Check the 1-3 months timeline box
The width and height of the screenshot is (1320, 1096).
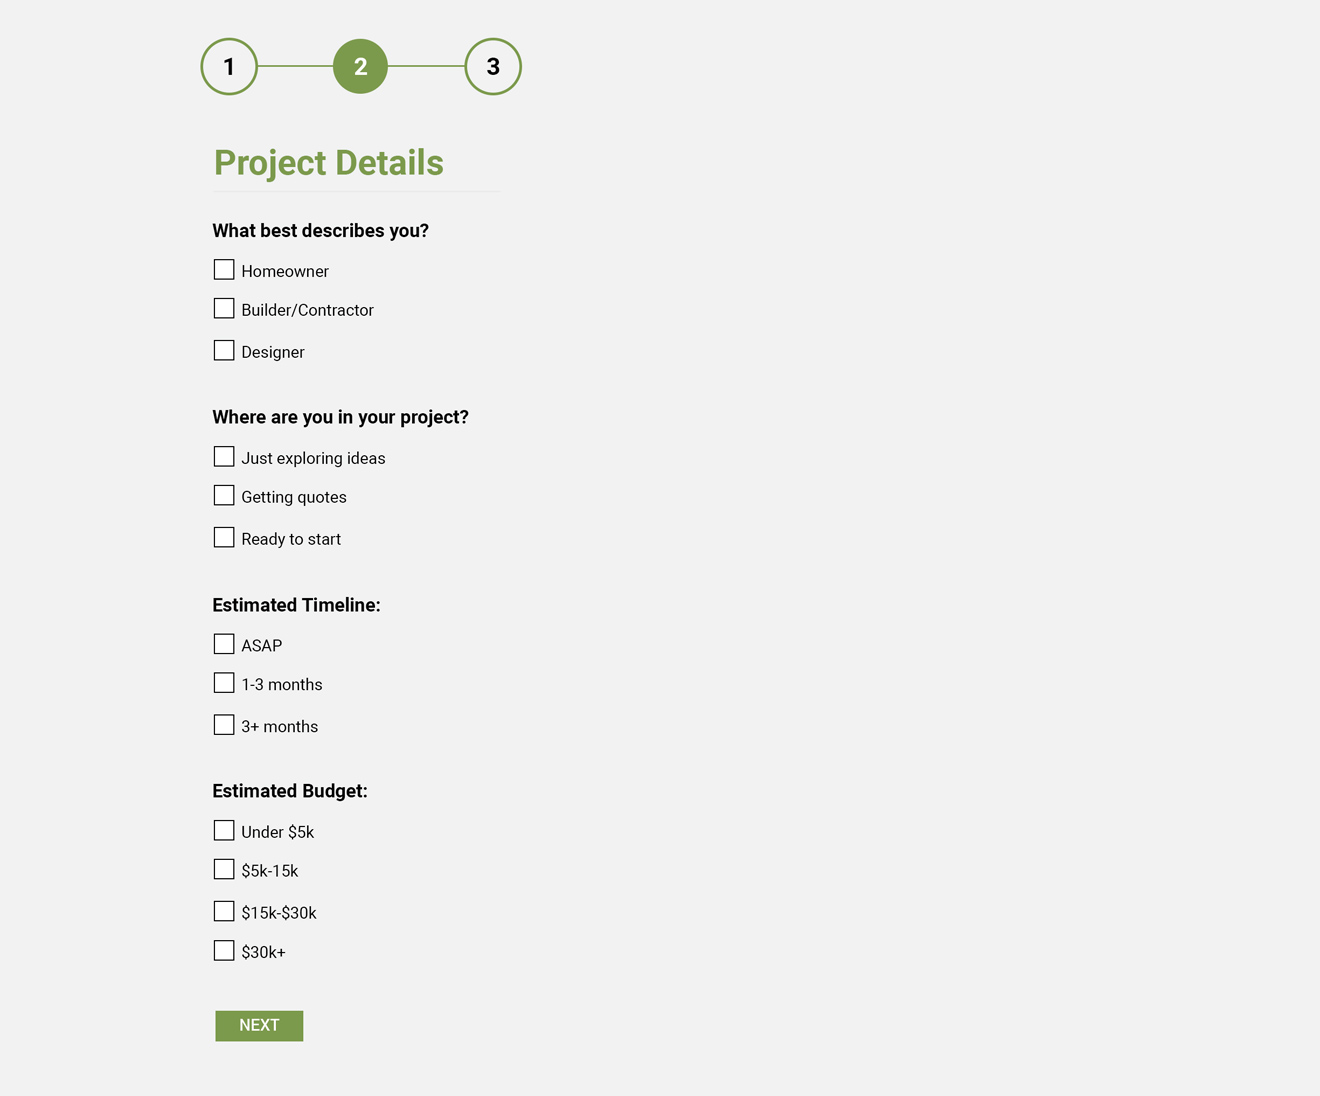coord(224,683)
